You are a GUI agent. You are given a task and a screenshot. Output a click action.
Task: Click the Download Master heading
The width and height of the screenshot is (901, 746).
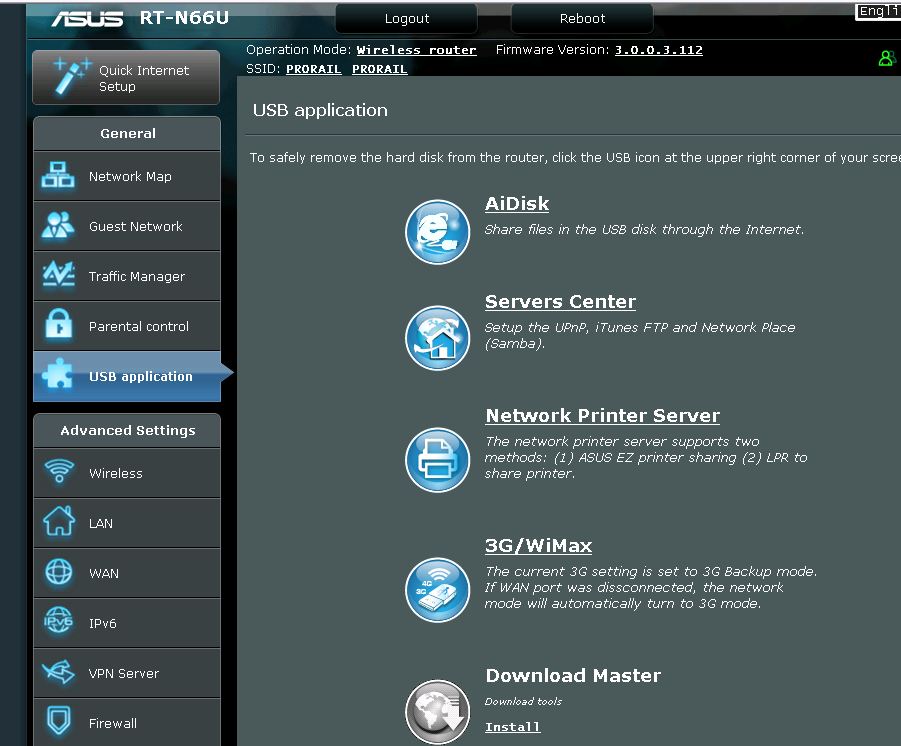[x=573, y=675]
